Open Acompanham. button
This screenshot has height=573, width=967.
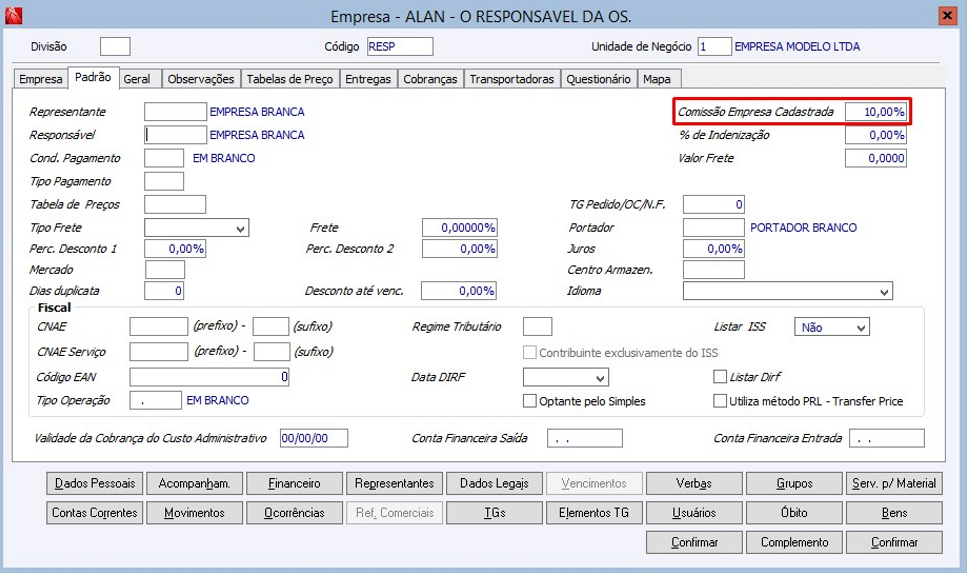click(195, 484)
